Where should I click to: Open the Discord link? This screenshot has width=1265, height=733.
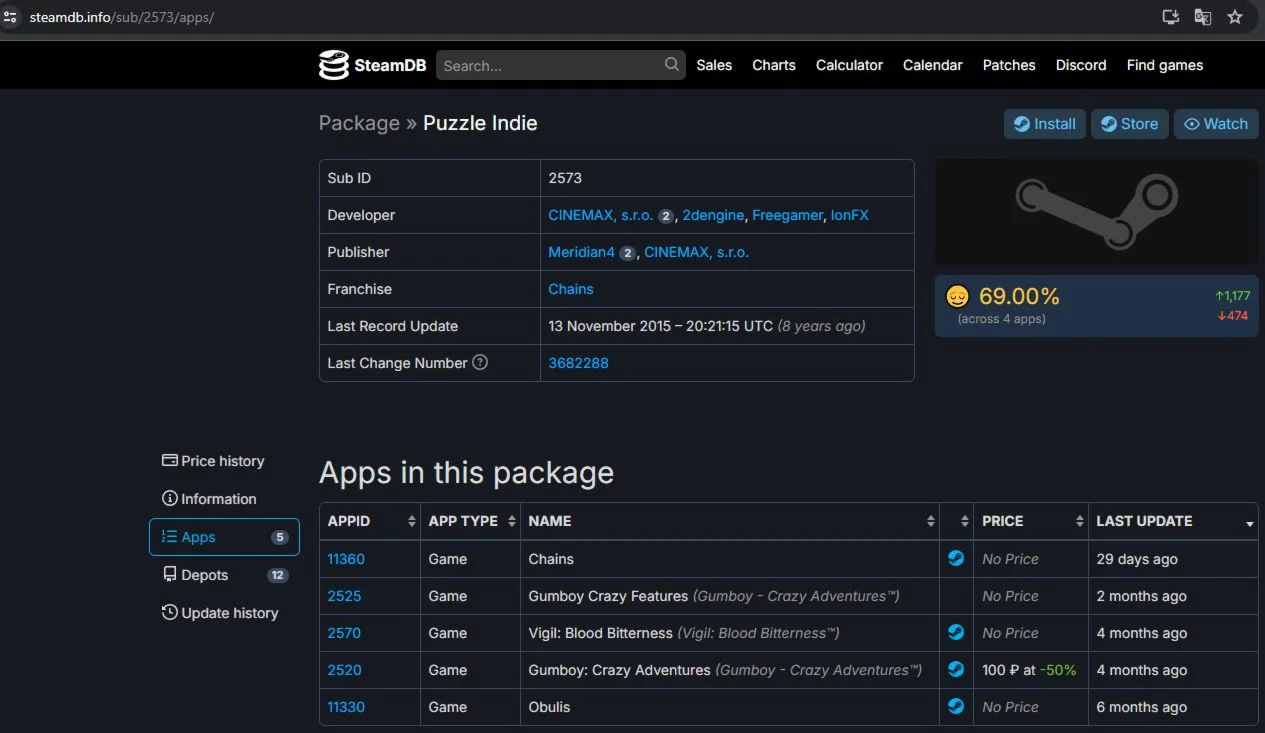[1081, 65]
